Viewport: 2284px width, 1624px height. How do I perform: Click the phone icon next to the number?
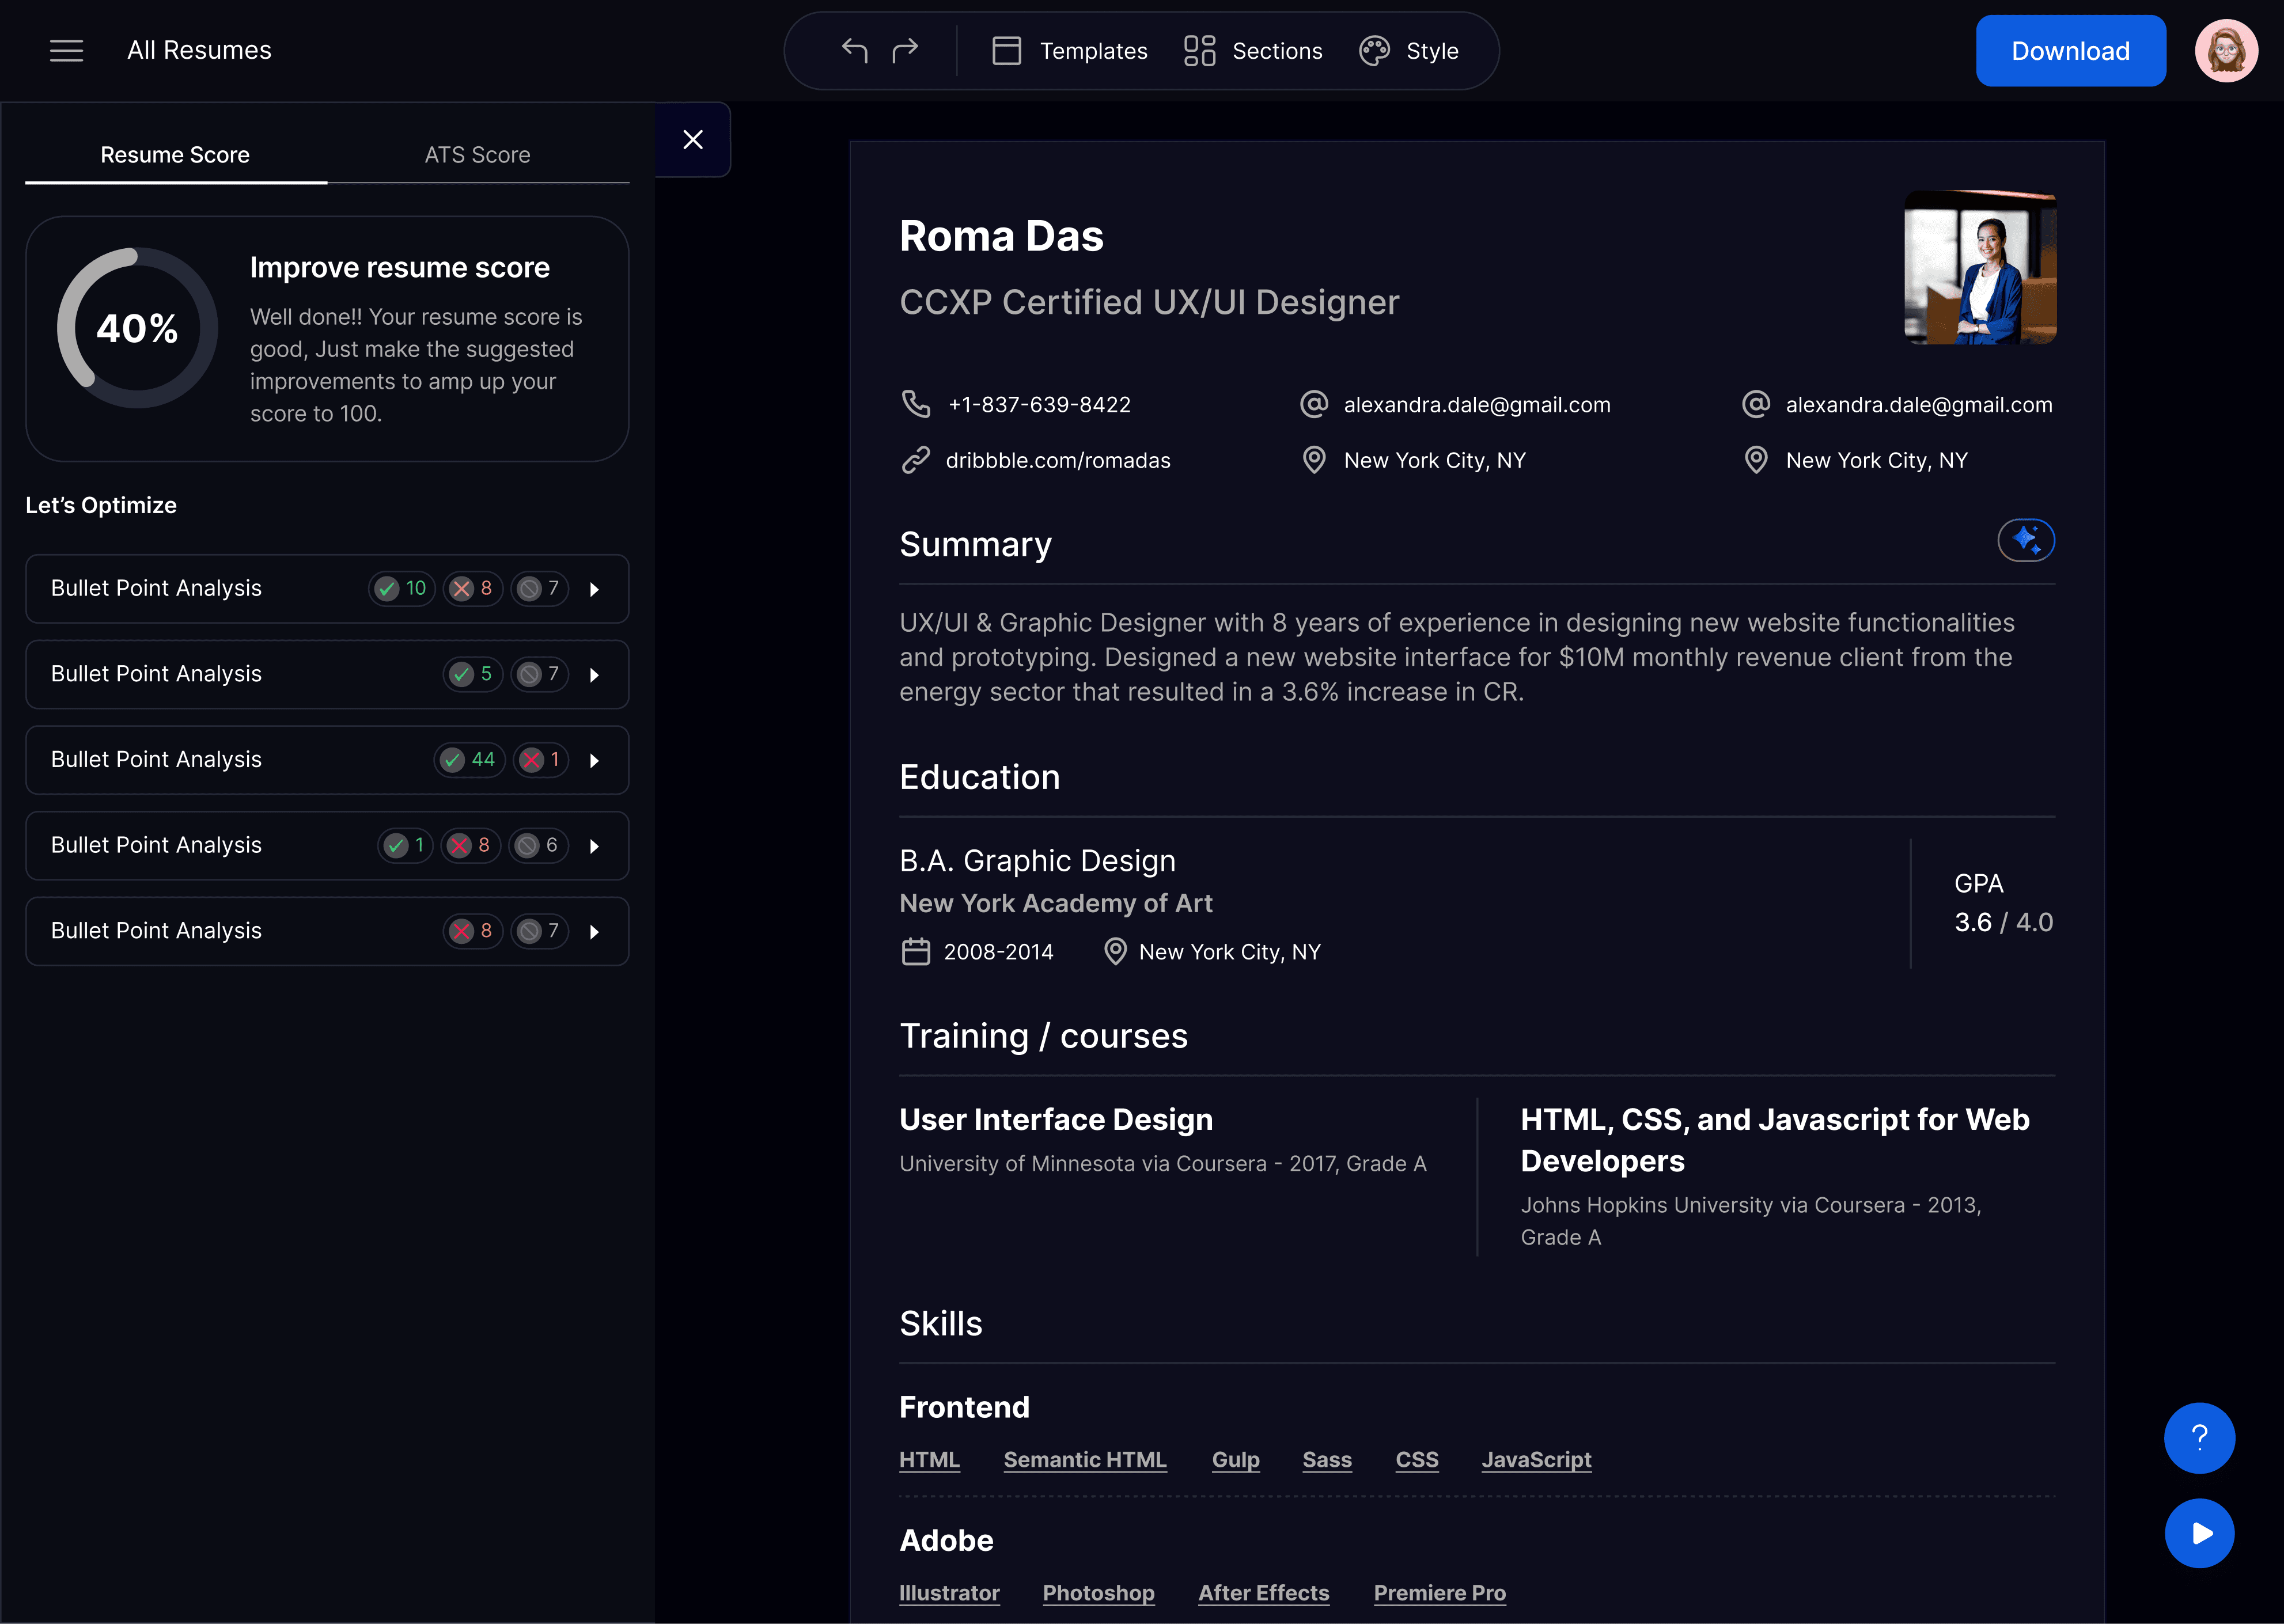(915, 404)
